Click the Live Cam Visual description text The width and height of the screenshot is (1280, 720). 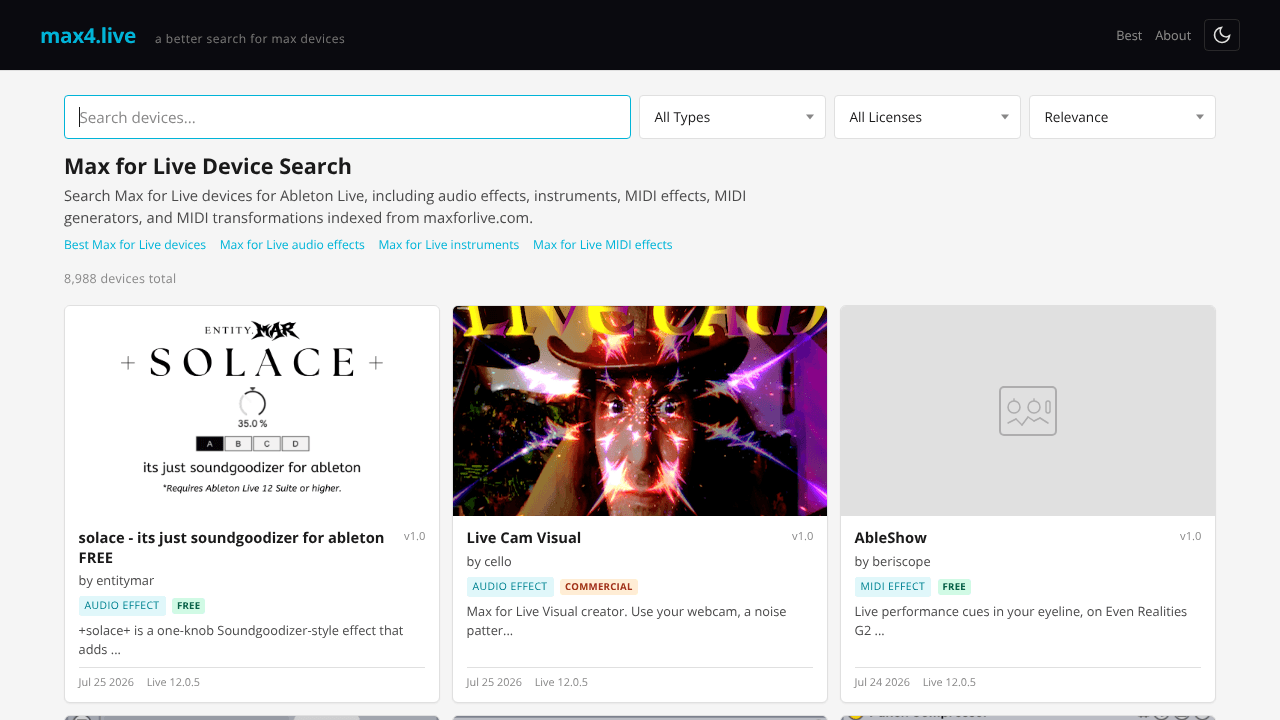[x=626, y=621]
